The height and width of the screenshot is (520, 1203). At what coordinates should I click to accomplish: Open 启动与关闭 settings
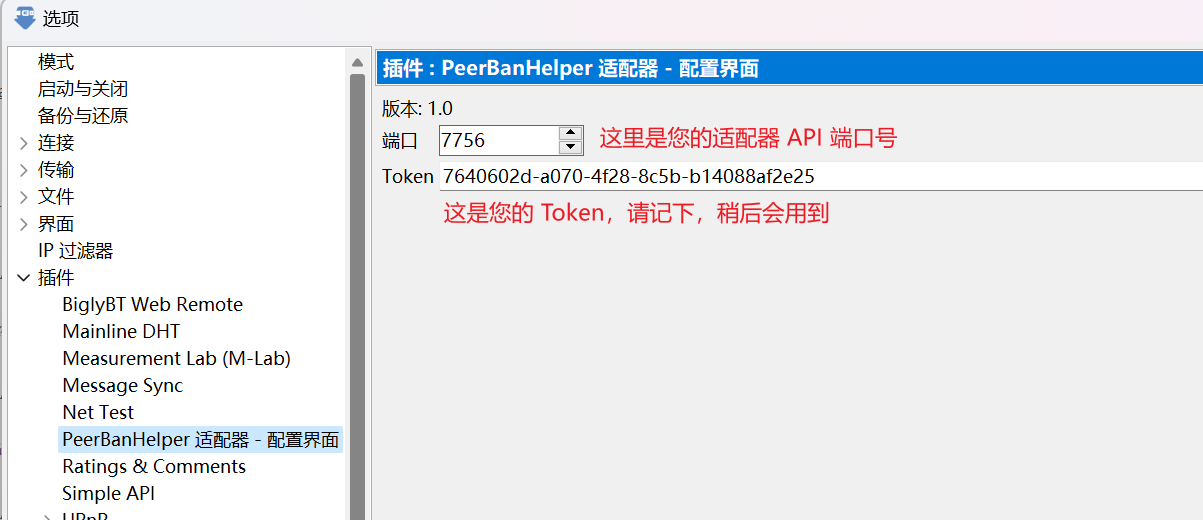(83, 89)
